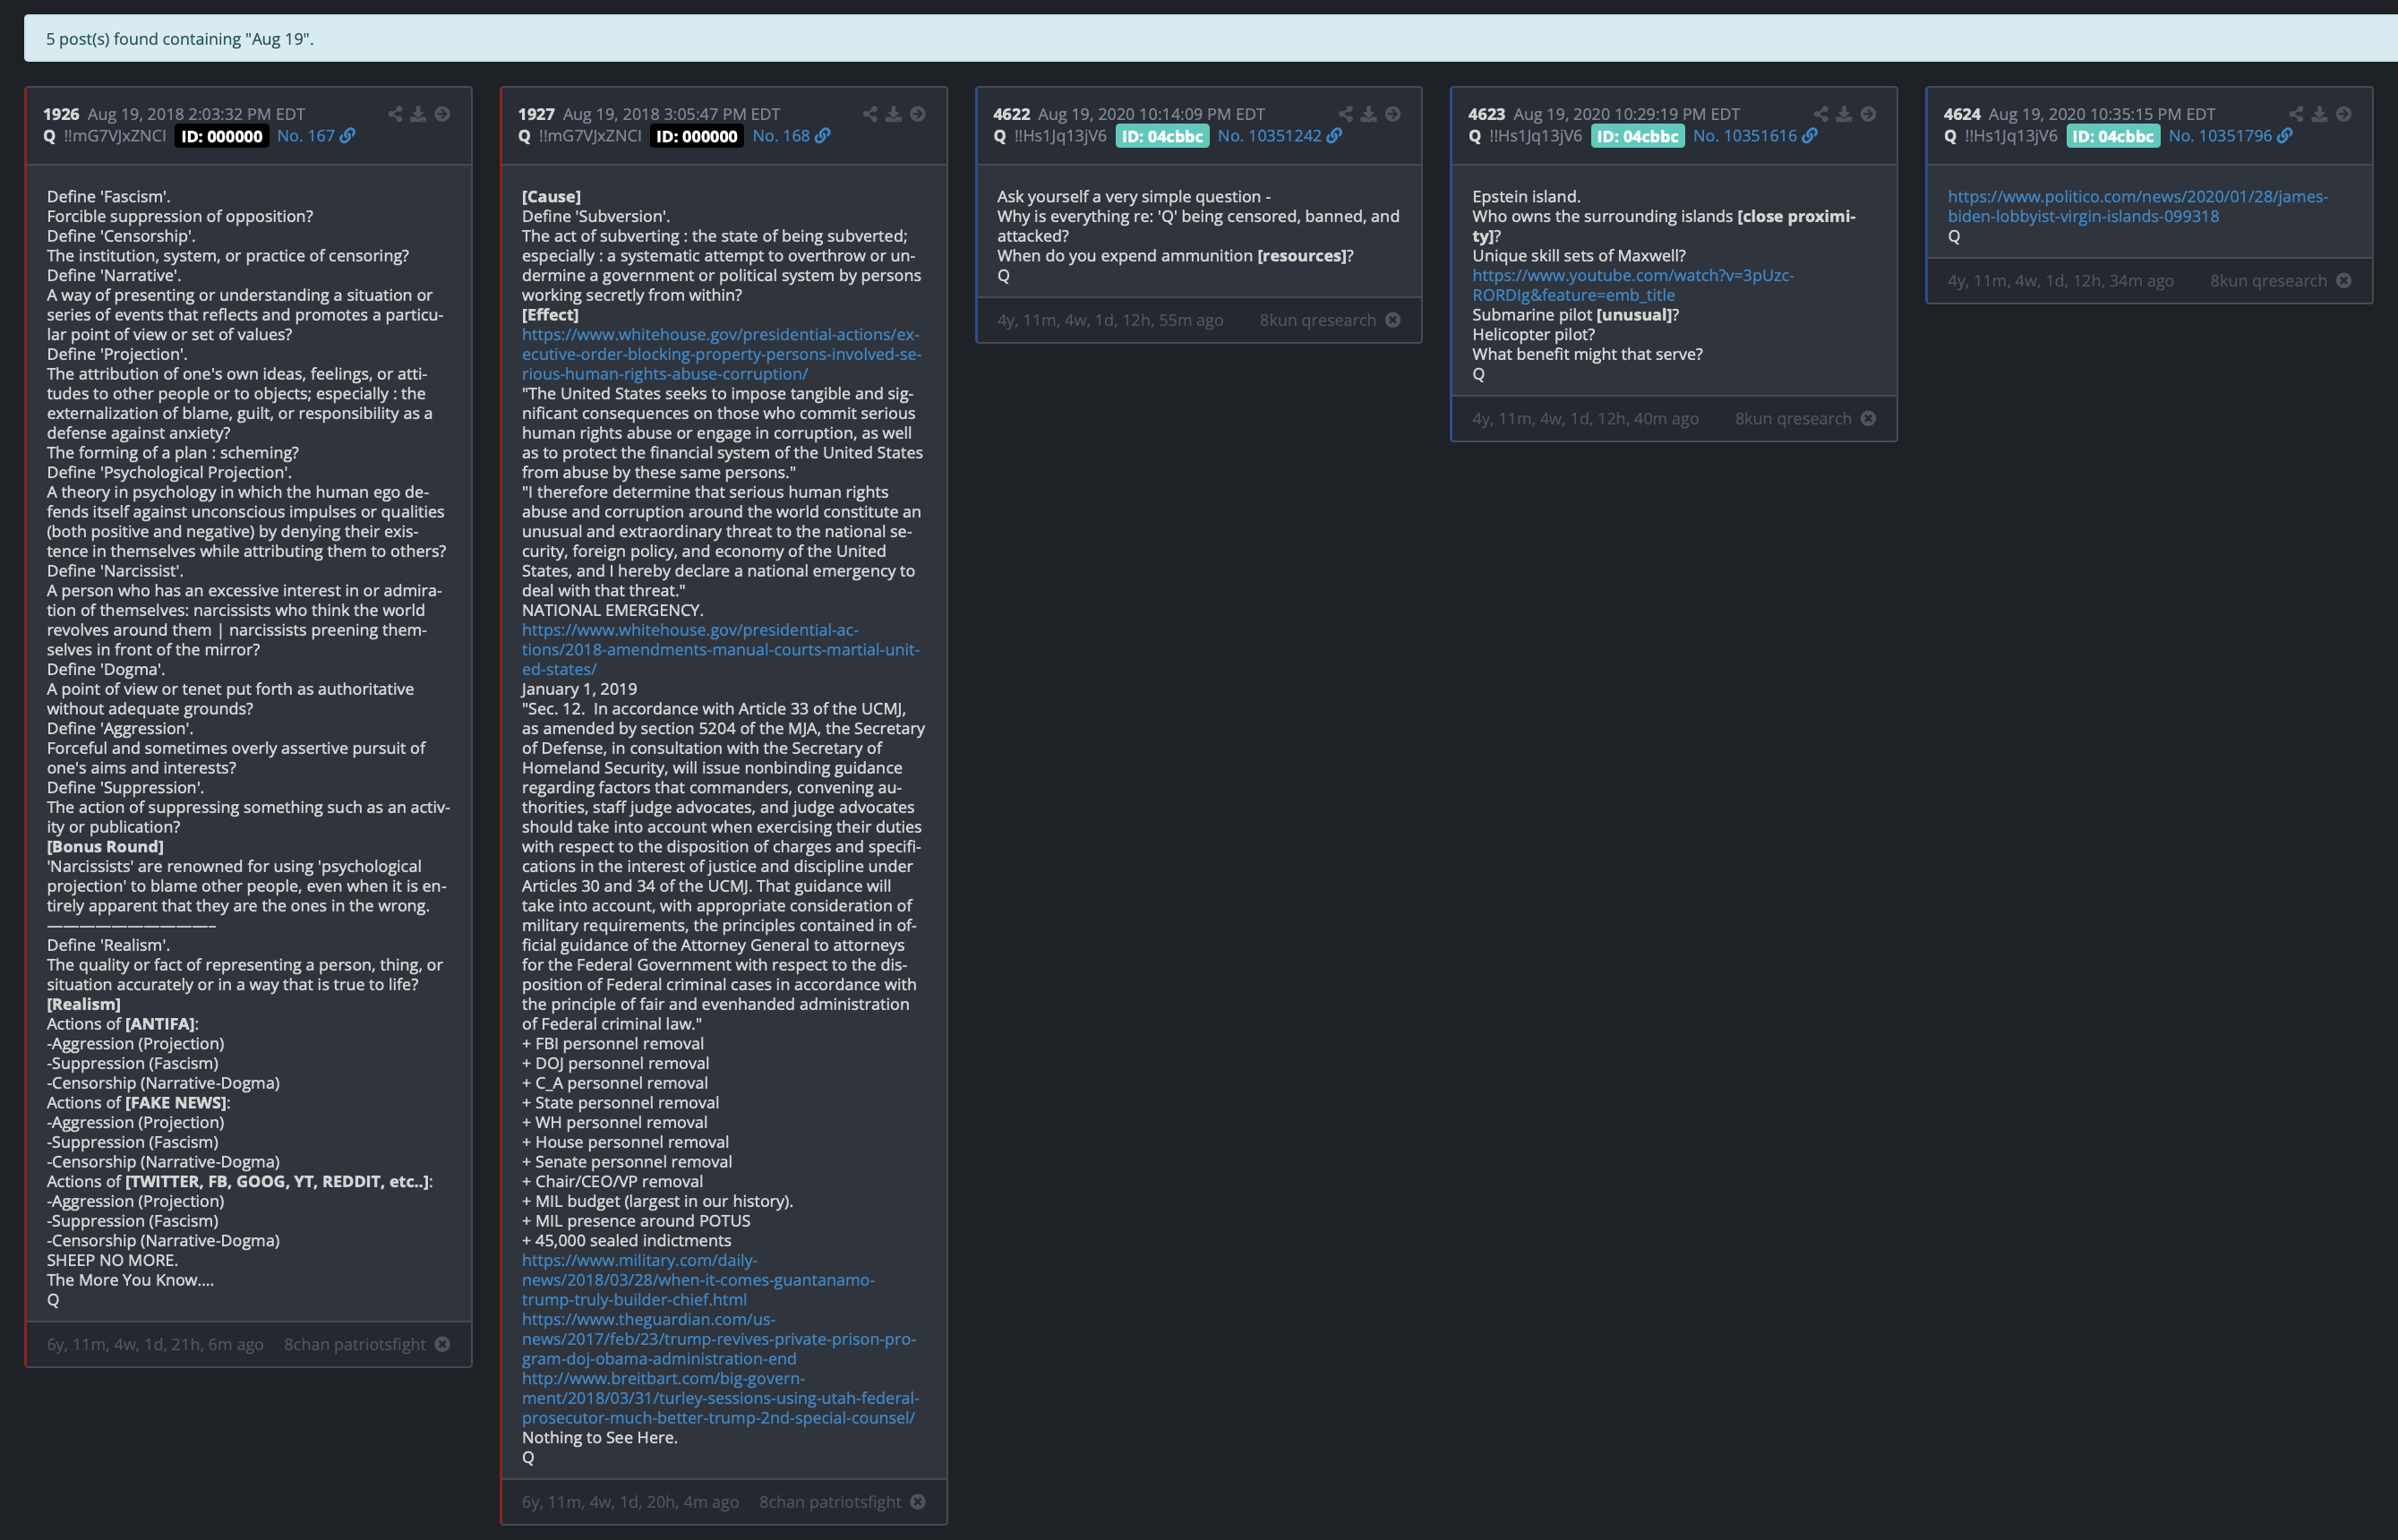Click 'Epstein island.' text in post 4623
The image size is (2398, 1540).
tap(1526, 196)
